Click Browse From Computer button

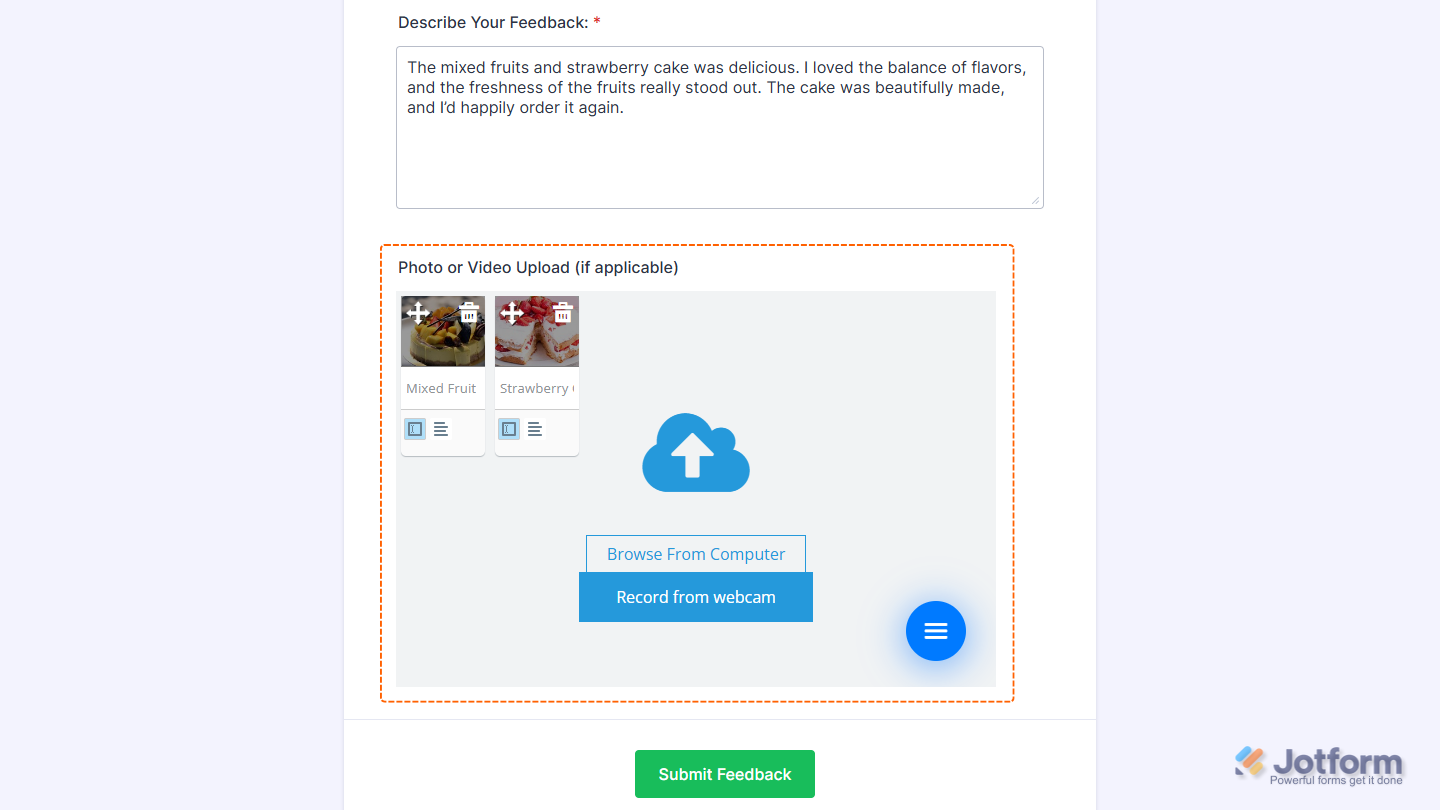coord(696,554)
